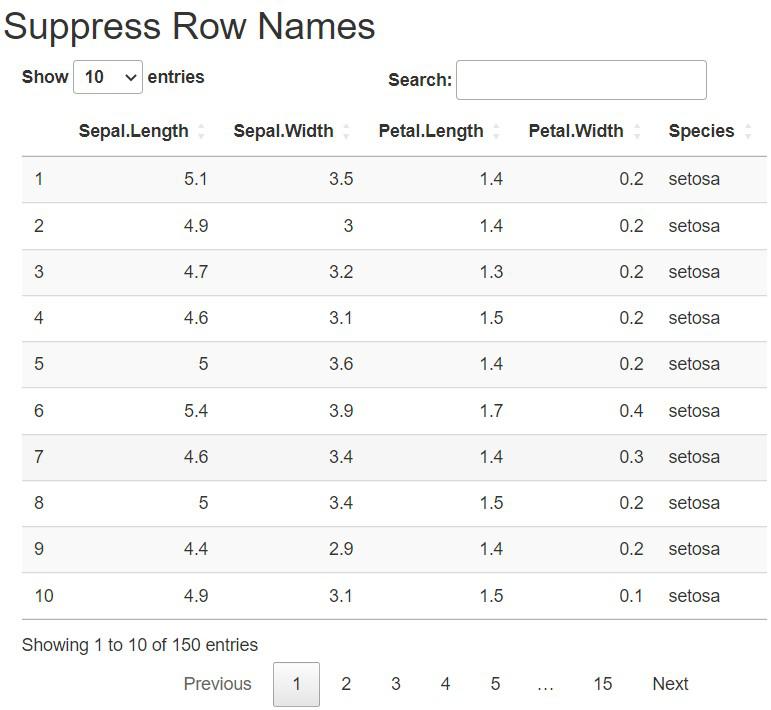The image size is (771, 710).
Task: Open page 4 of the table
Action: (x=445, y=684)
